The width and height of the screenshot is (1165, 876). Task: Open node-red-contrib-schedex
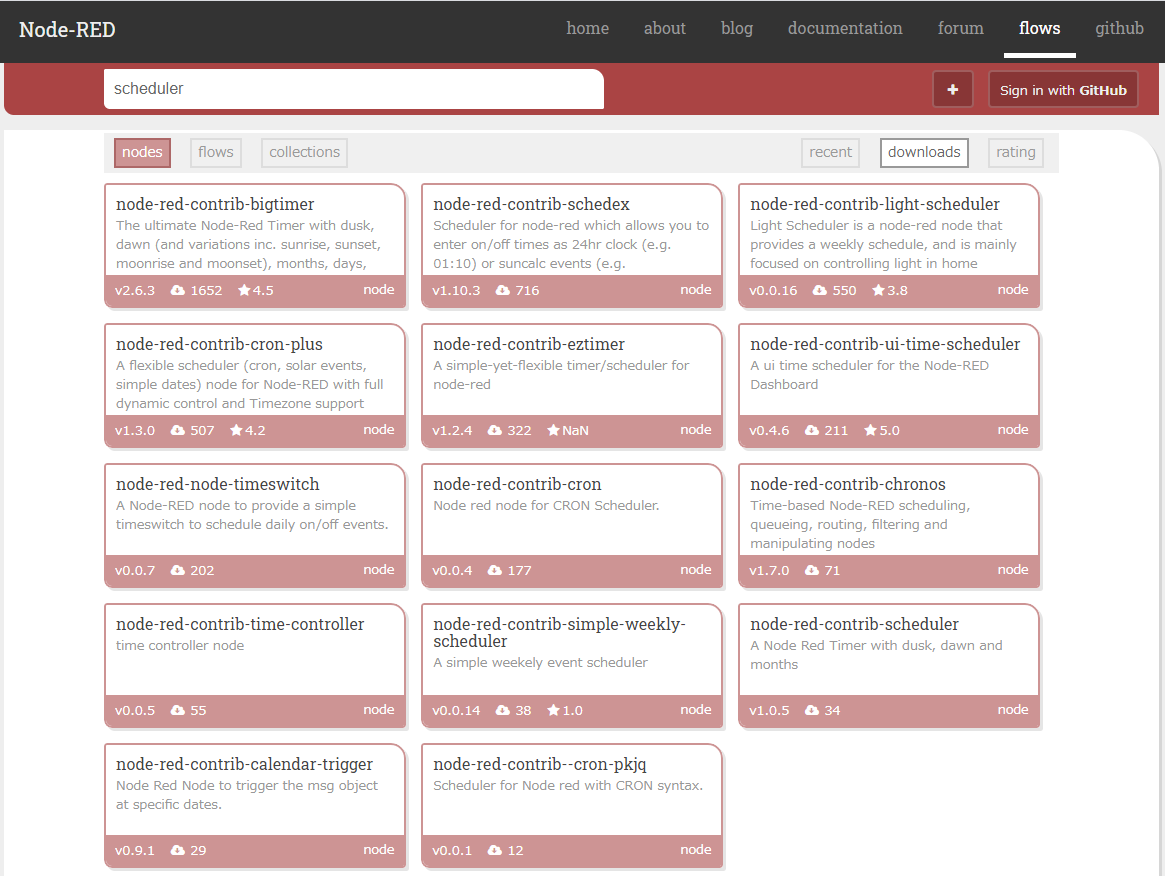531,204
